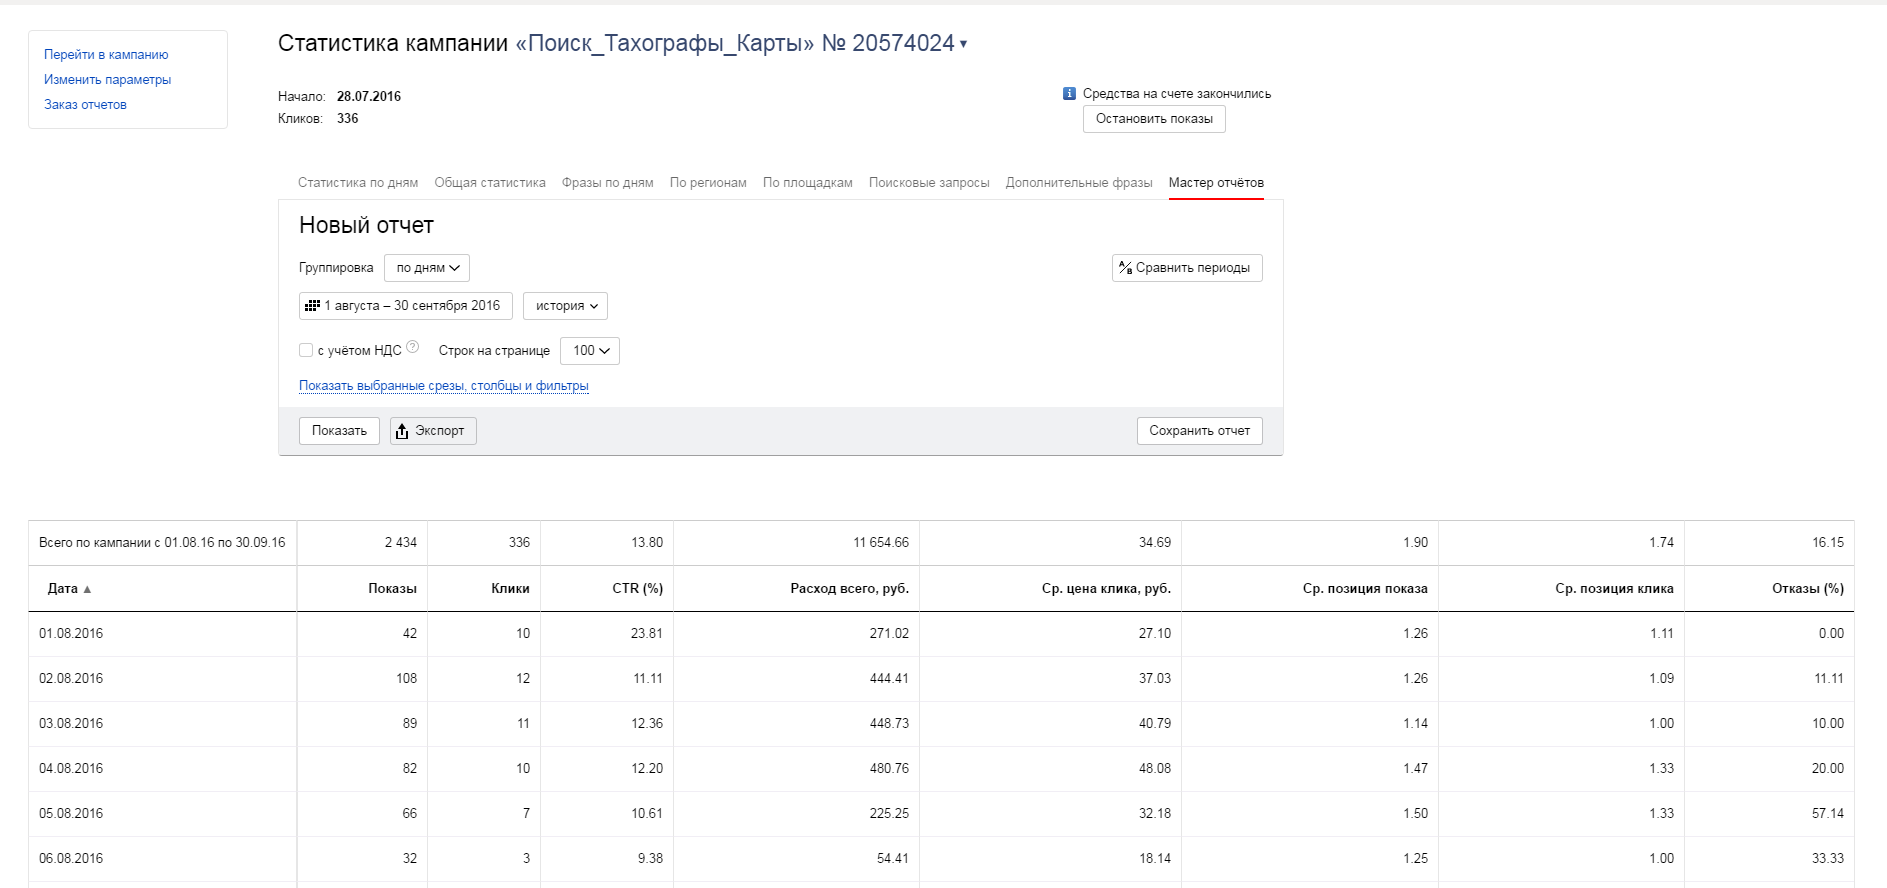Toggle the с учётом НДС checkbox
Viewport: 1887px width, 888px height.
pyautogui.click(x=306, y=350)
